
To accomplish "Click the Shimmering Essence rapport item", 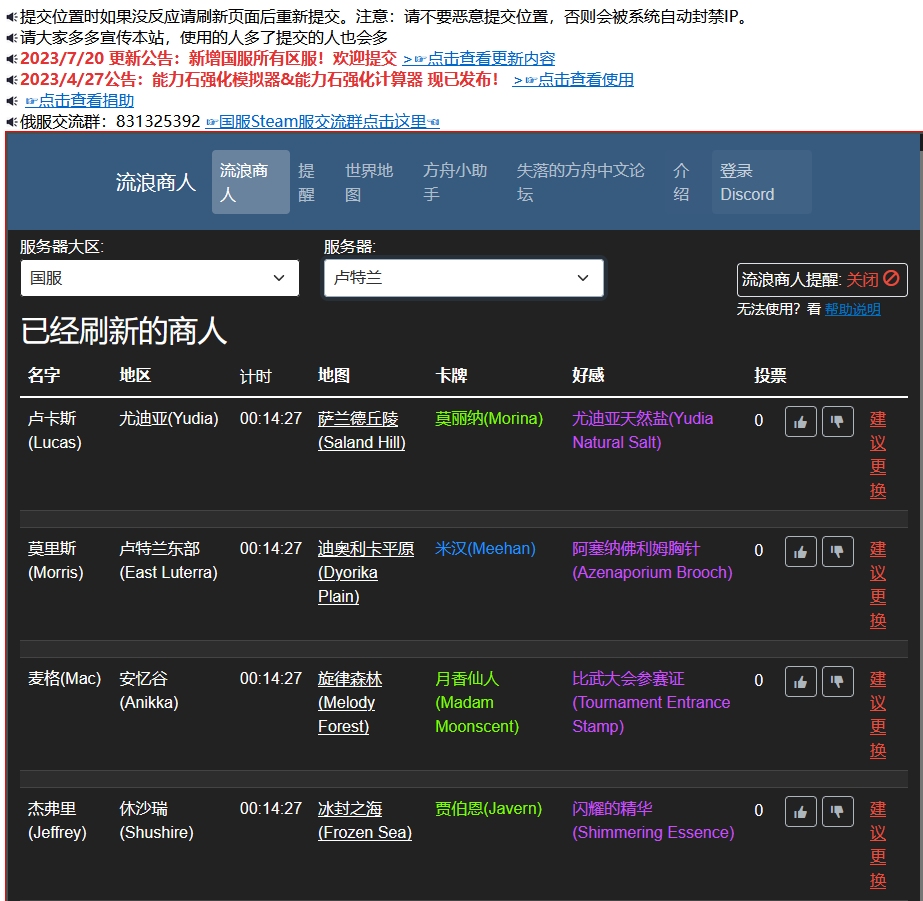I will point(653,820).
